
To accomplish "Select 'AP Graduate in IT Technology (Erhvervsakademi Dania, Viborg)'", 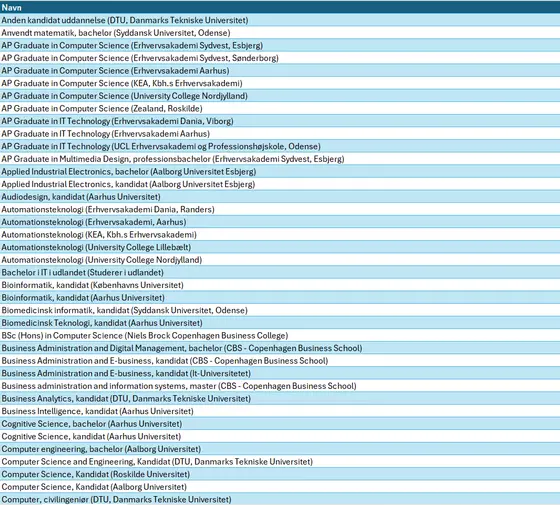I will click(x=280, y=121).
